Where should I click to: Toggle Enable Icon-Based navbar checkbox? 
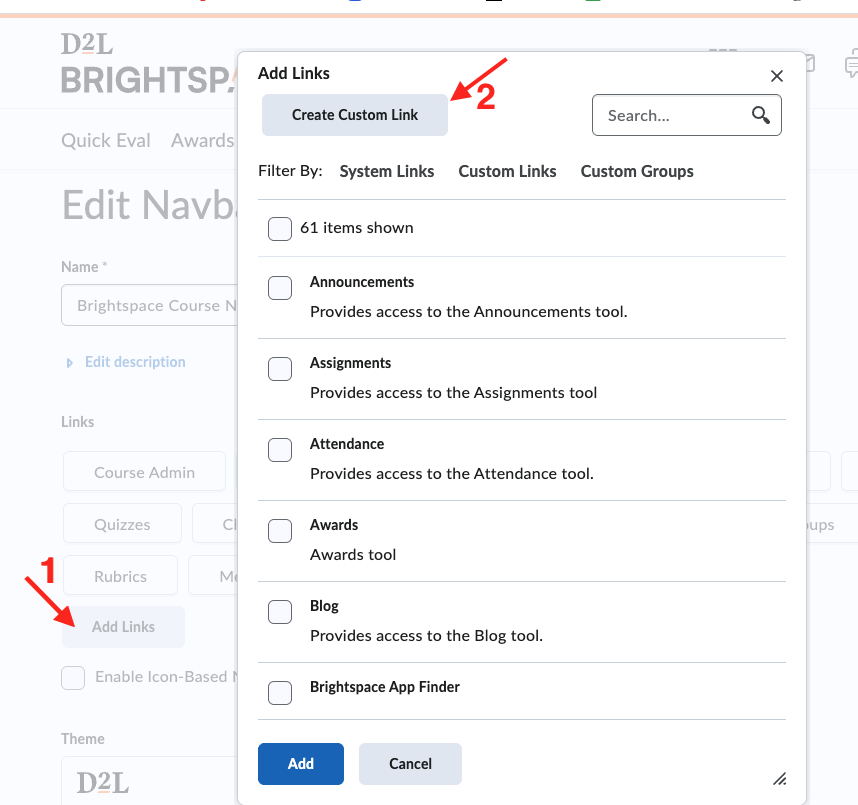pos(73,677)
